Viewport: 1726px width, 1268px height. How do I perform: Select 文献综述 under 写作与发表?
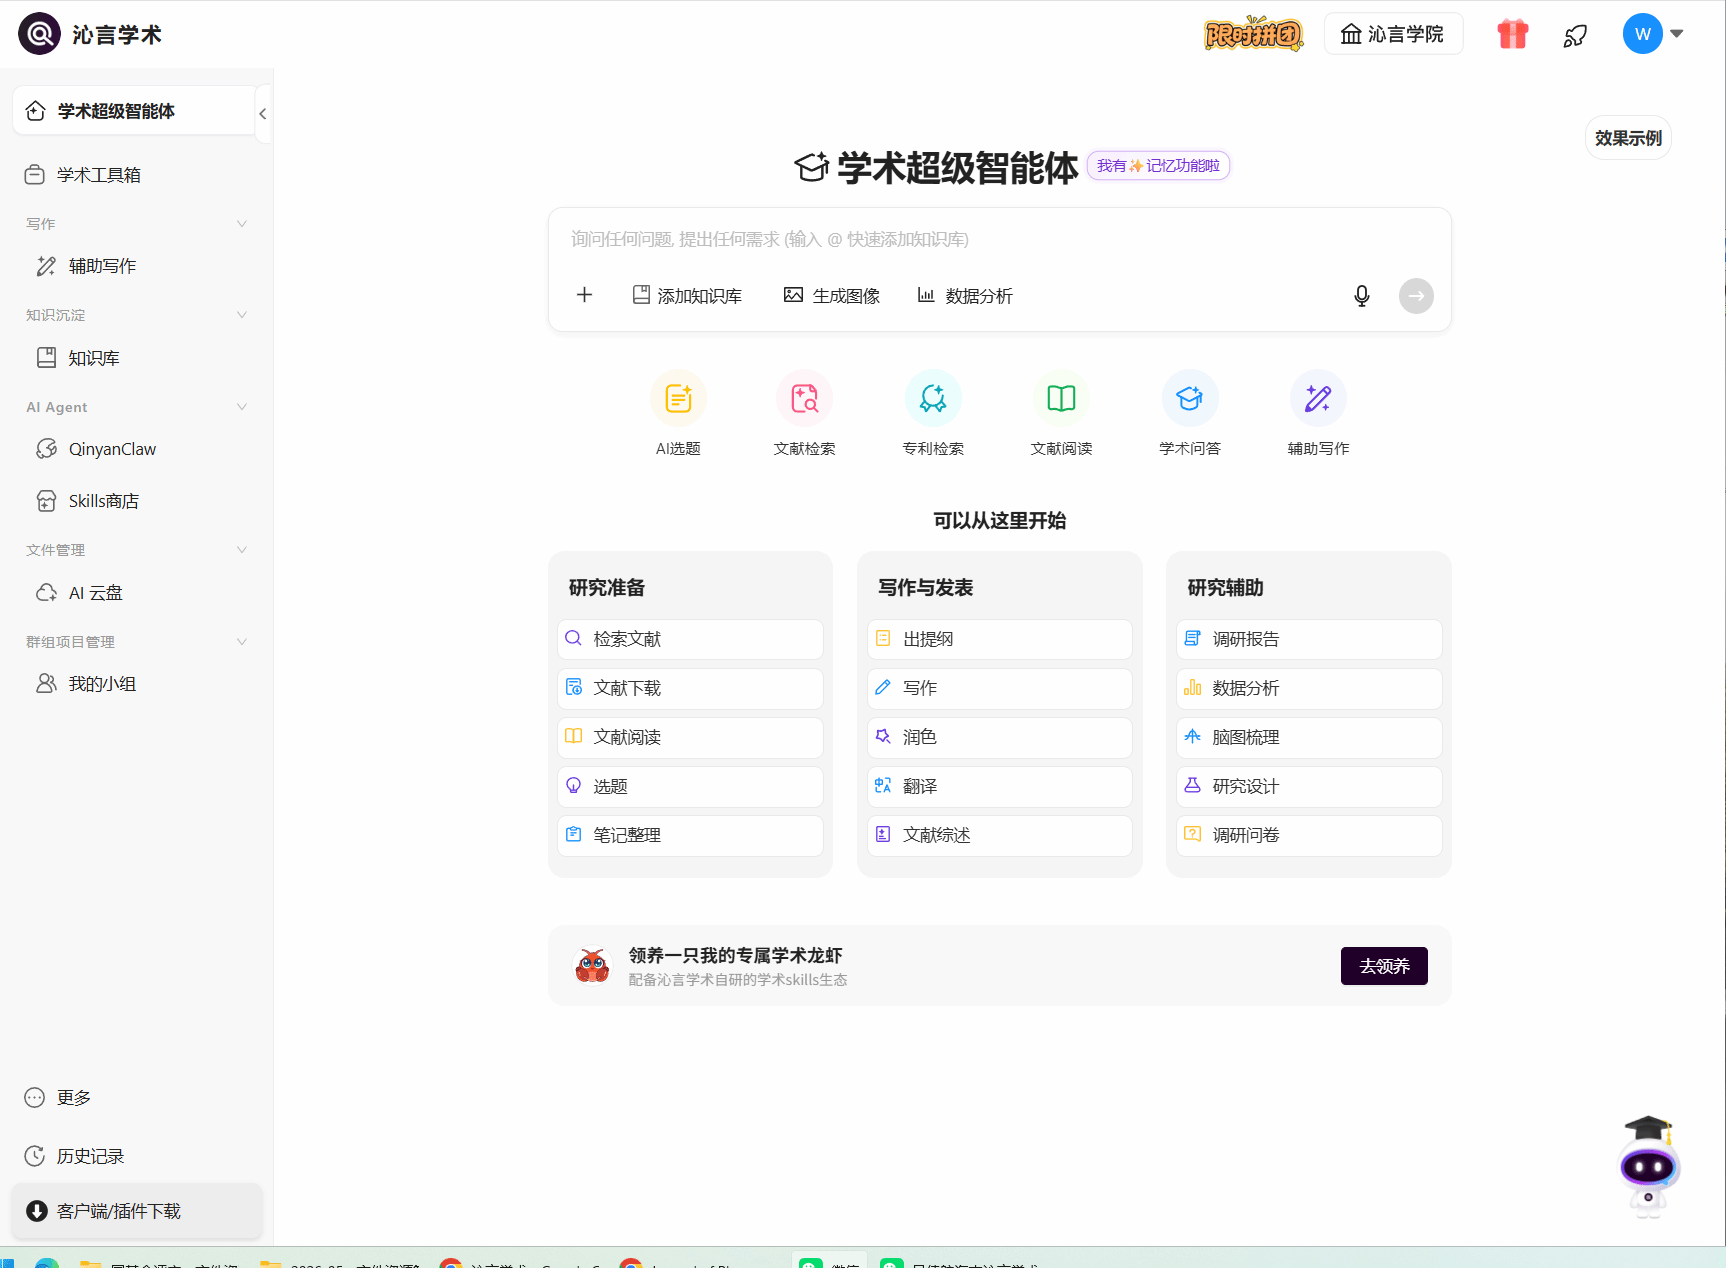point(1000,835)
